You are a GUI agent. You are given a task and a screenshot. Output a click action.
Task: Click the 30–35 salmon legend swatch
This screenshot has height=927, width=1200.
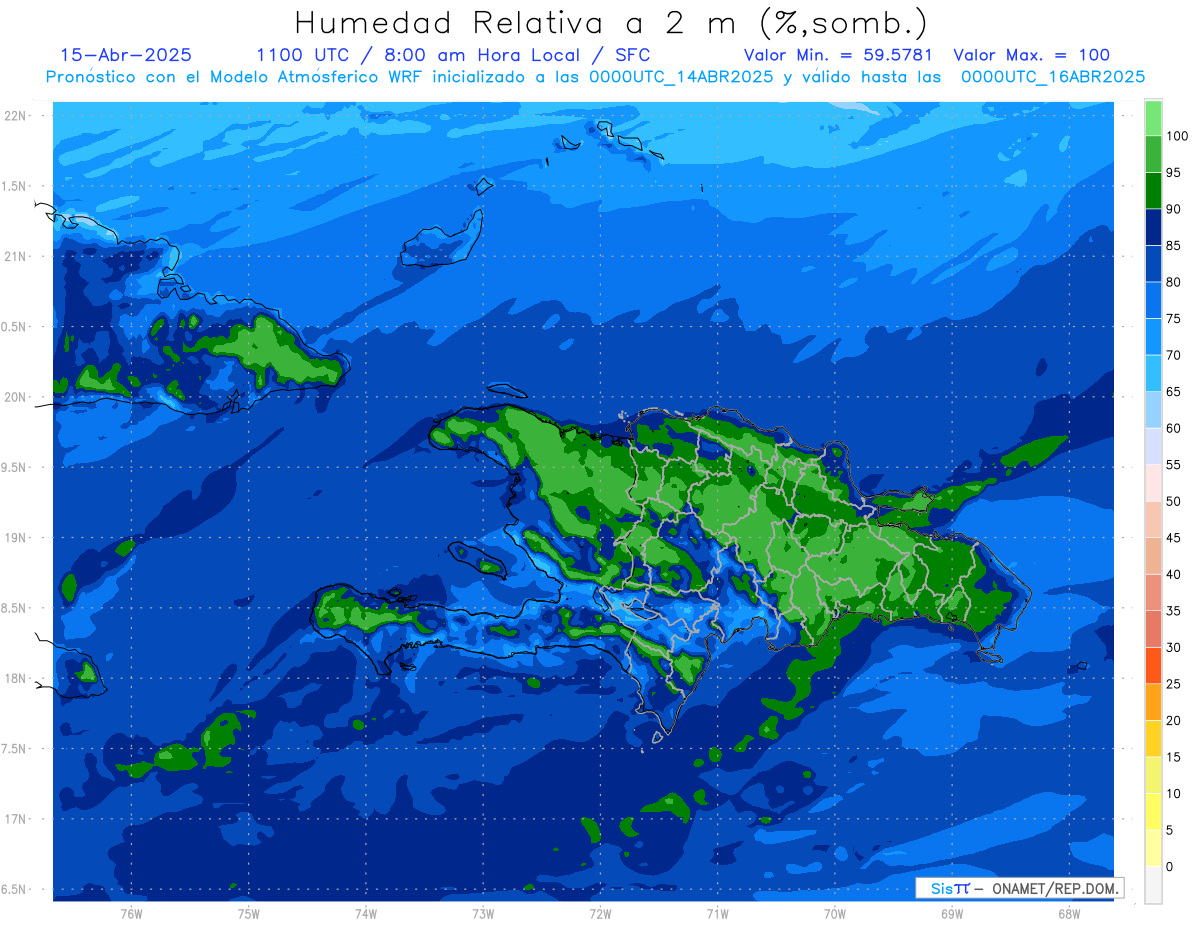1153,629
